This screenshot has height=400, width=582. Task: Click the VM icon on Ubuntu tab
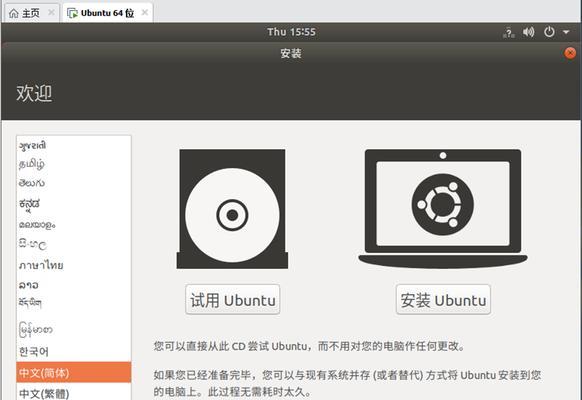(x=72, y=13)
